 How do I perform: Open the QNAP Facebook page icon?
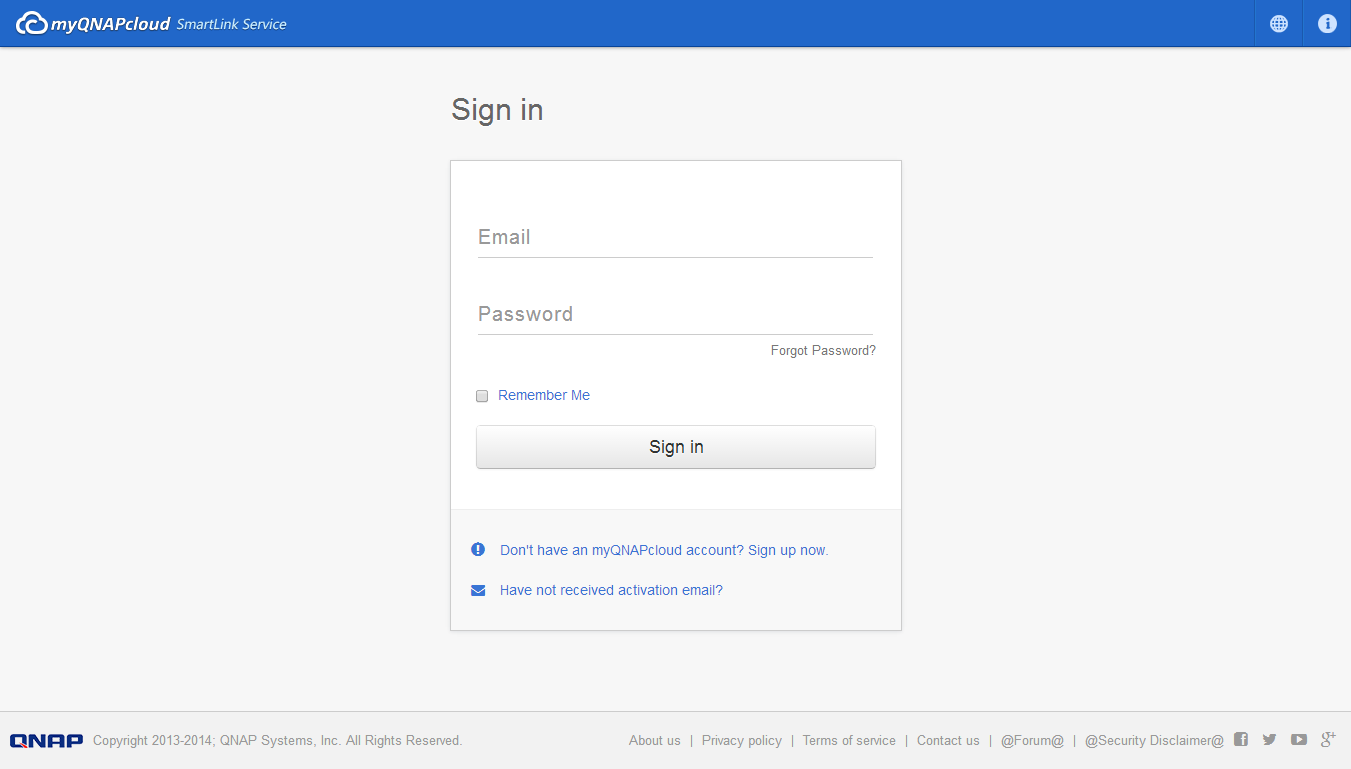1241,740
